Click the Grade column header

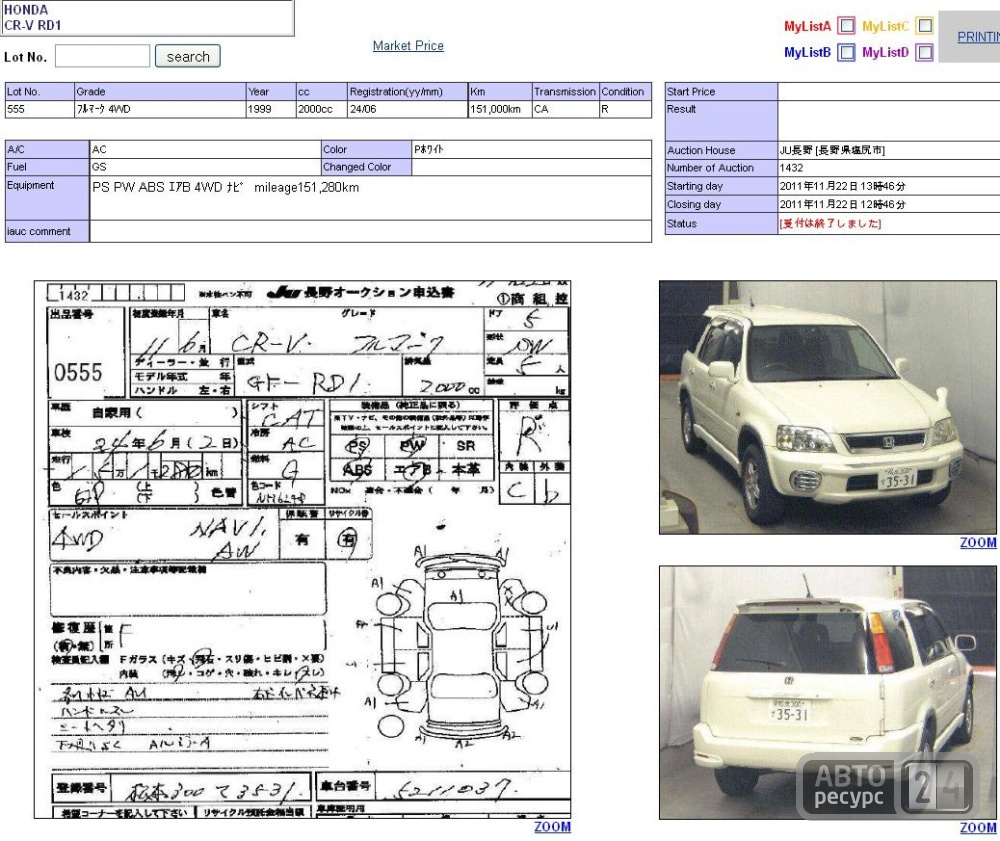point(160,91)
